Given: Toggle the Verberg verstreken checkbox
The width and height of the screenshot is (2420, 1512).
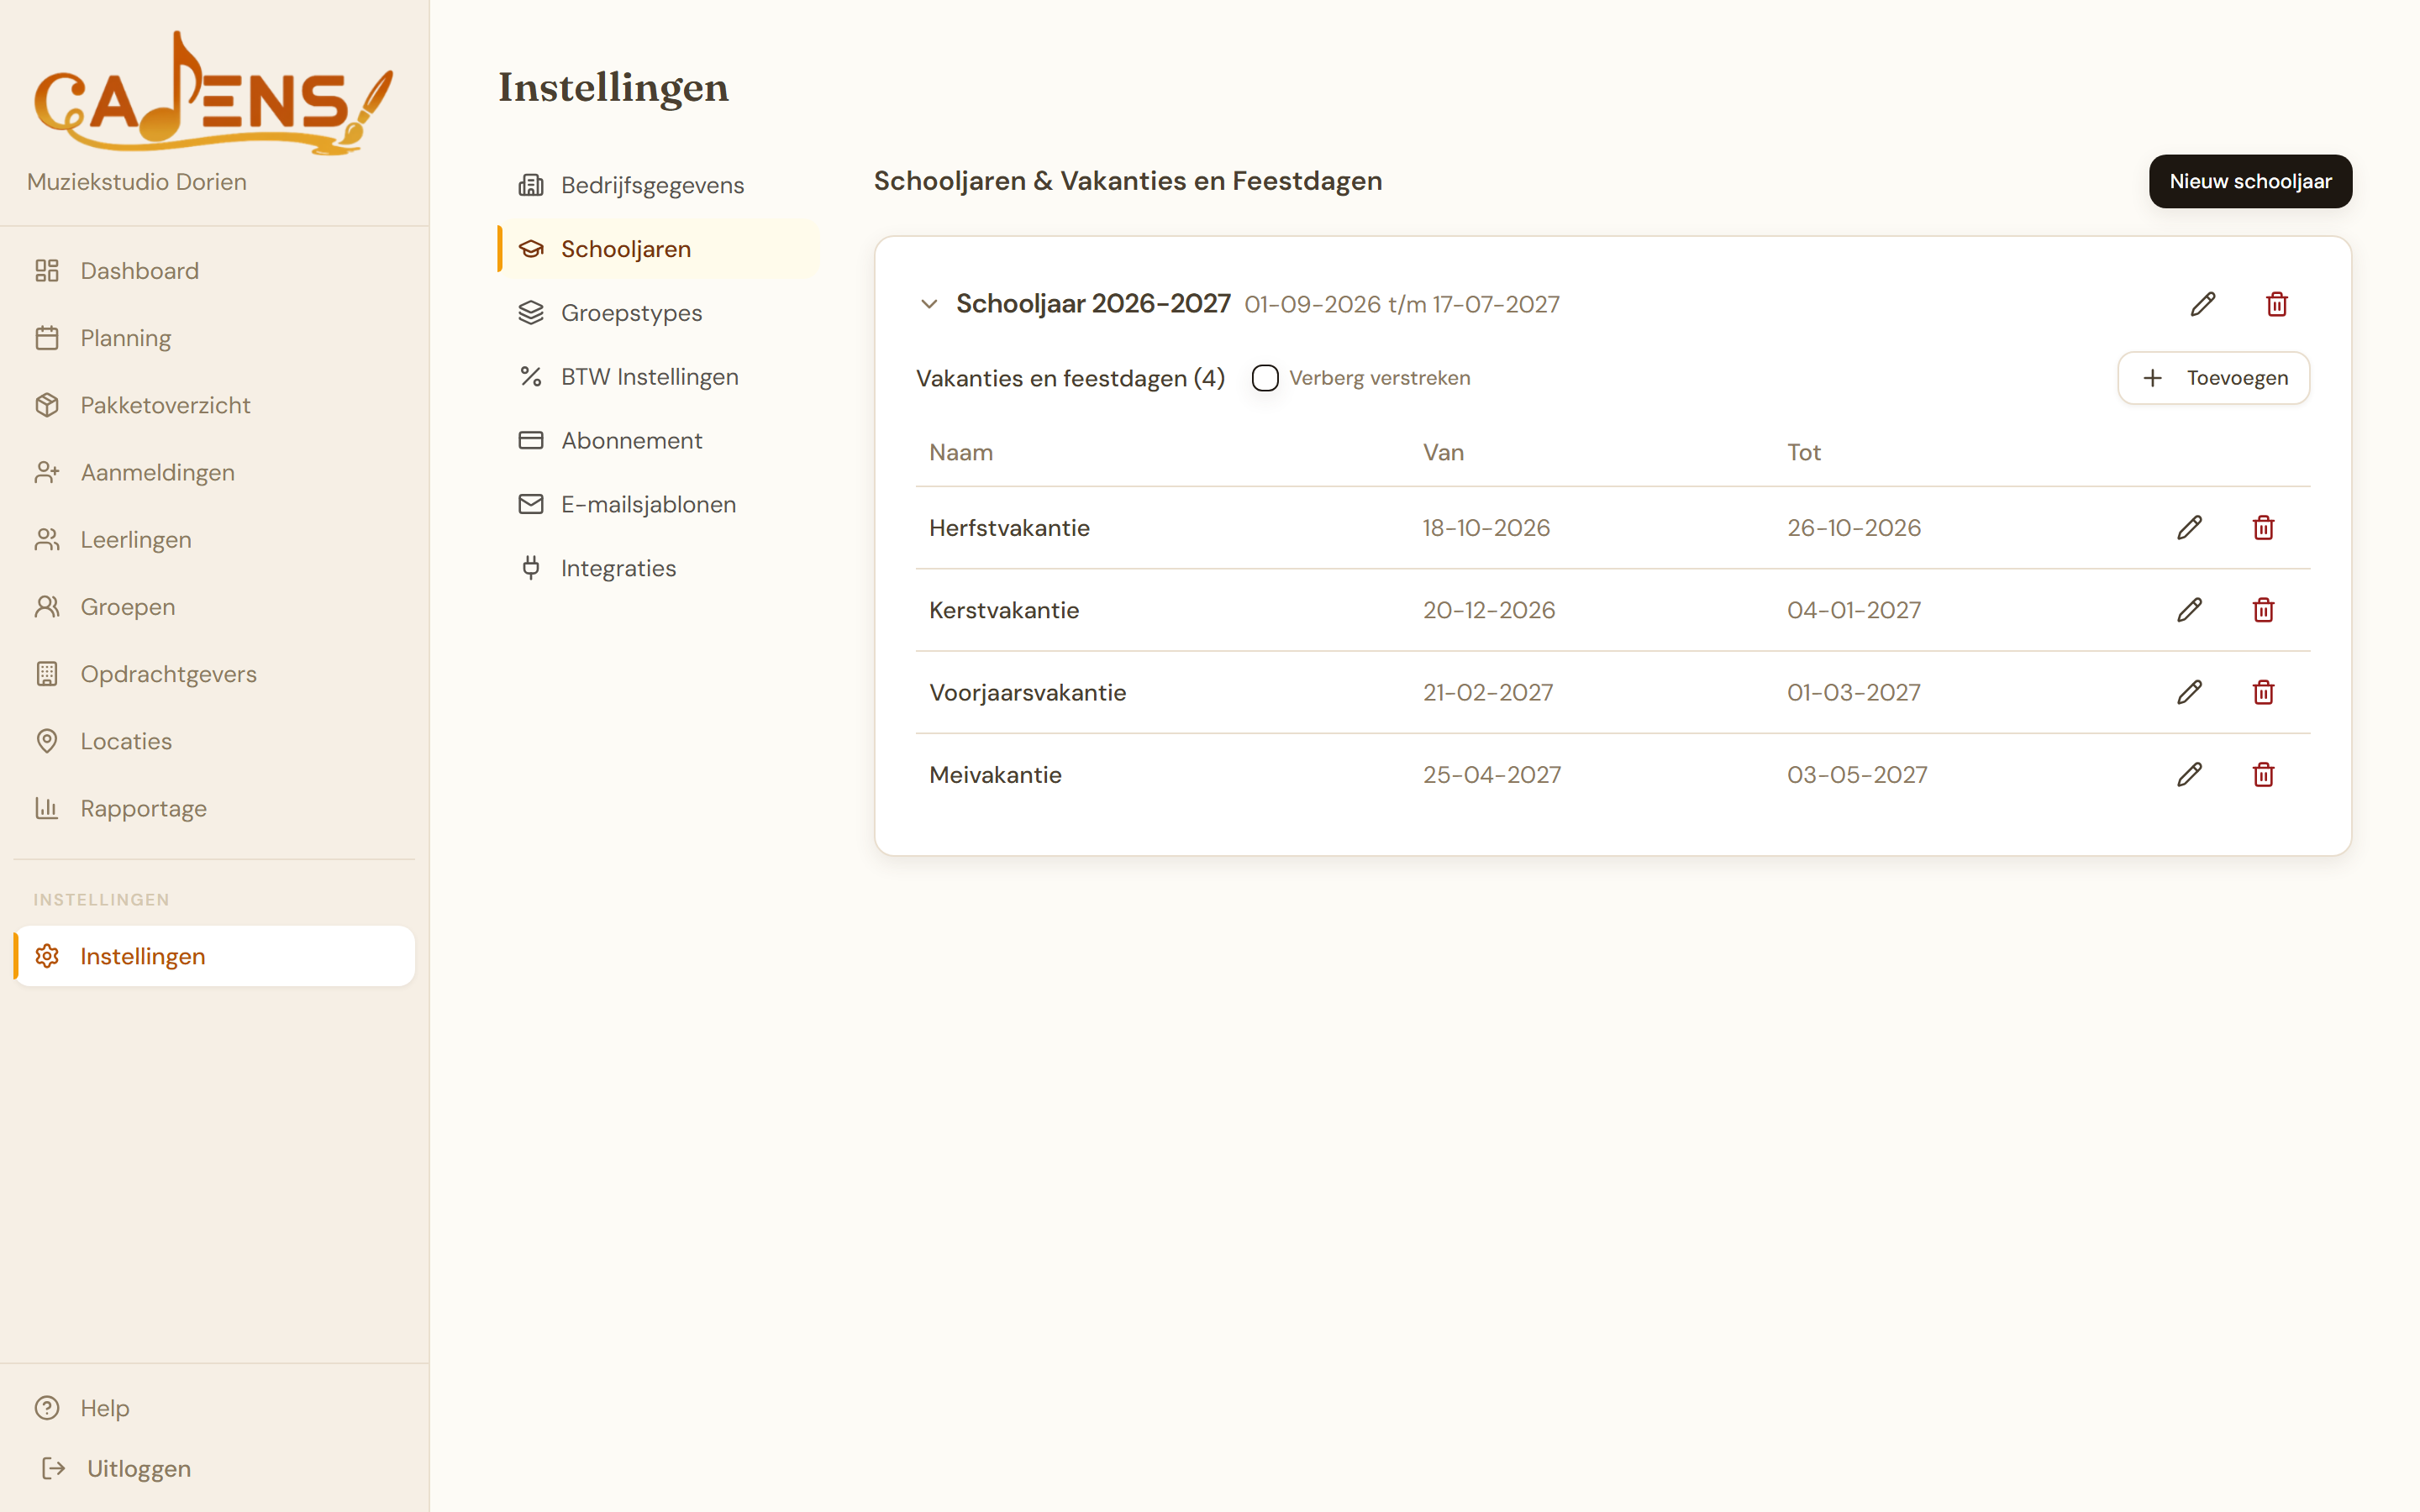Looking at the screenshot, I should (x=1265, y=378).
